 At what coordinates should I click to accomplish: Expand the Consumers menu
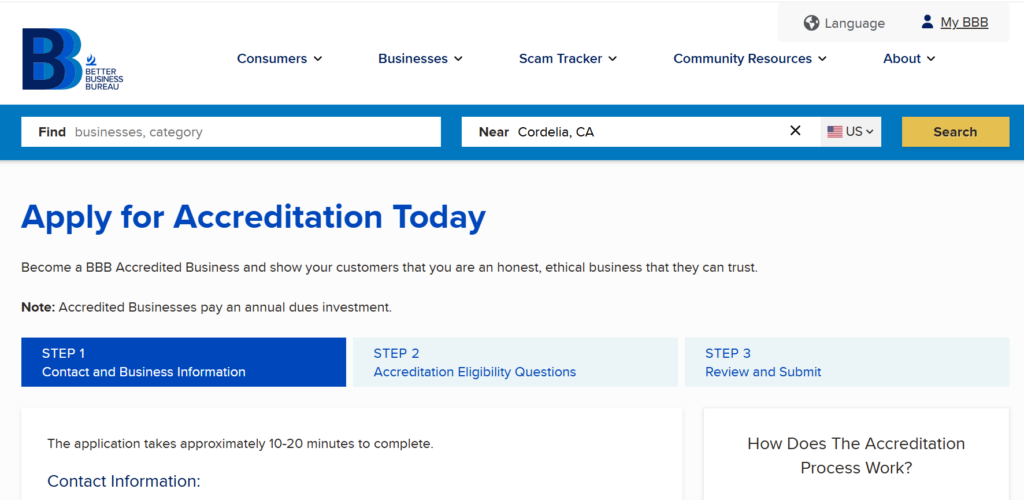click(280, 59)
